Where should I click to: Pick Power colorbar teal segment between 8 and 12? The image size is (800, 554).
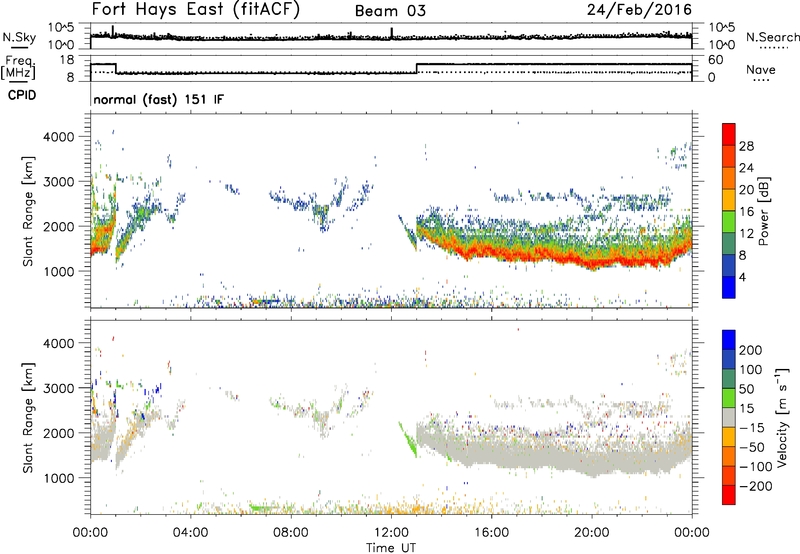pos(729,243)
